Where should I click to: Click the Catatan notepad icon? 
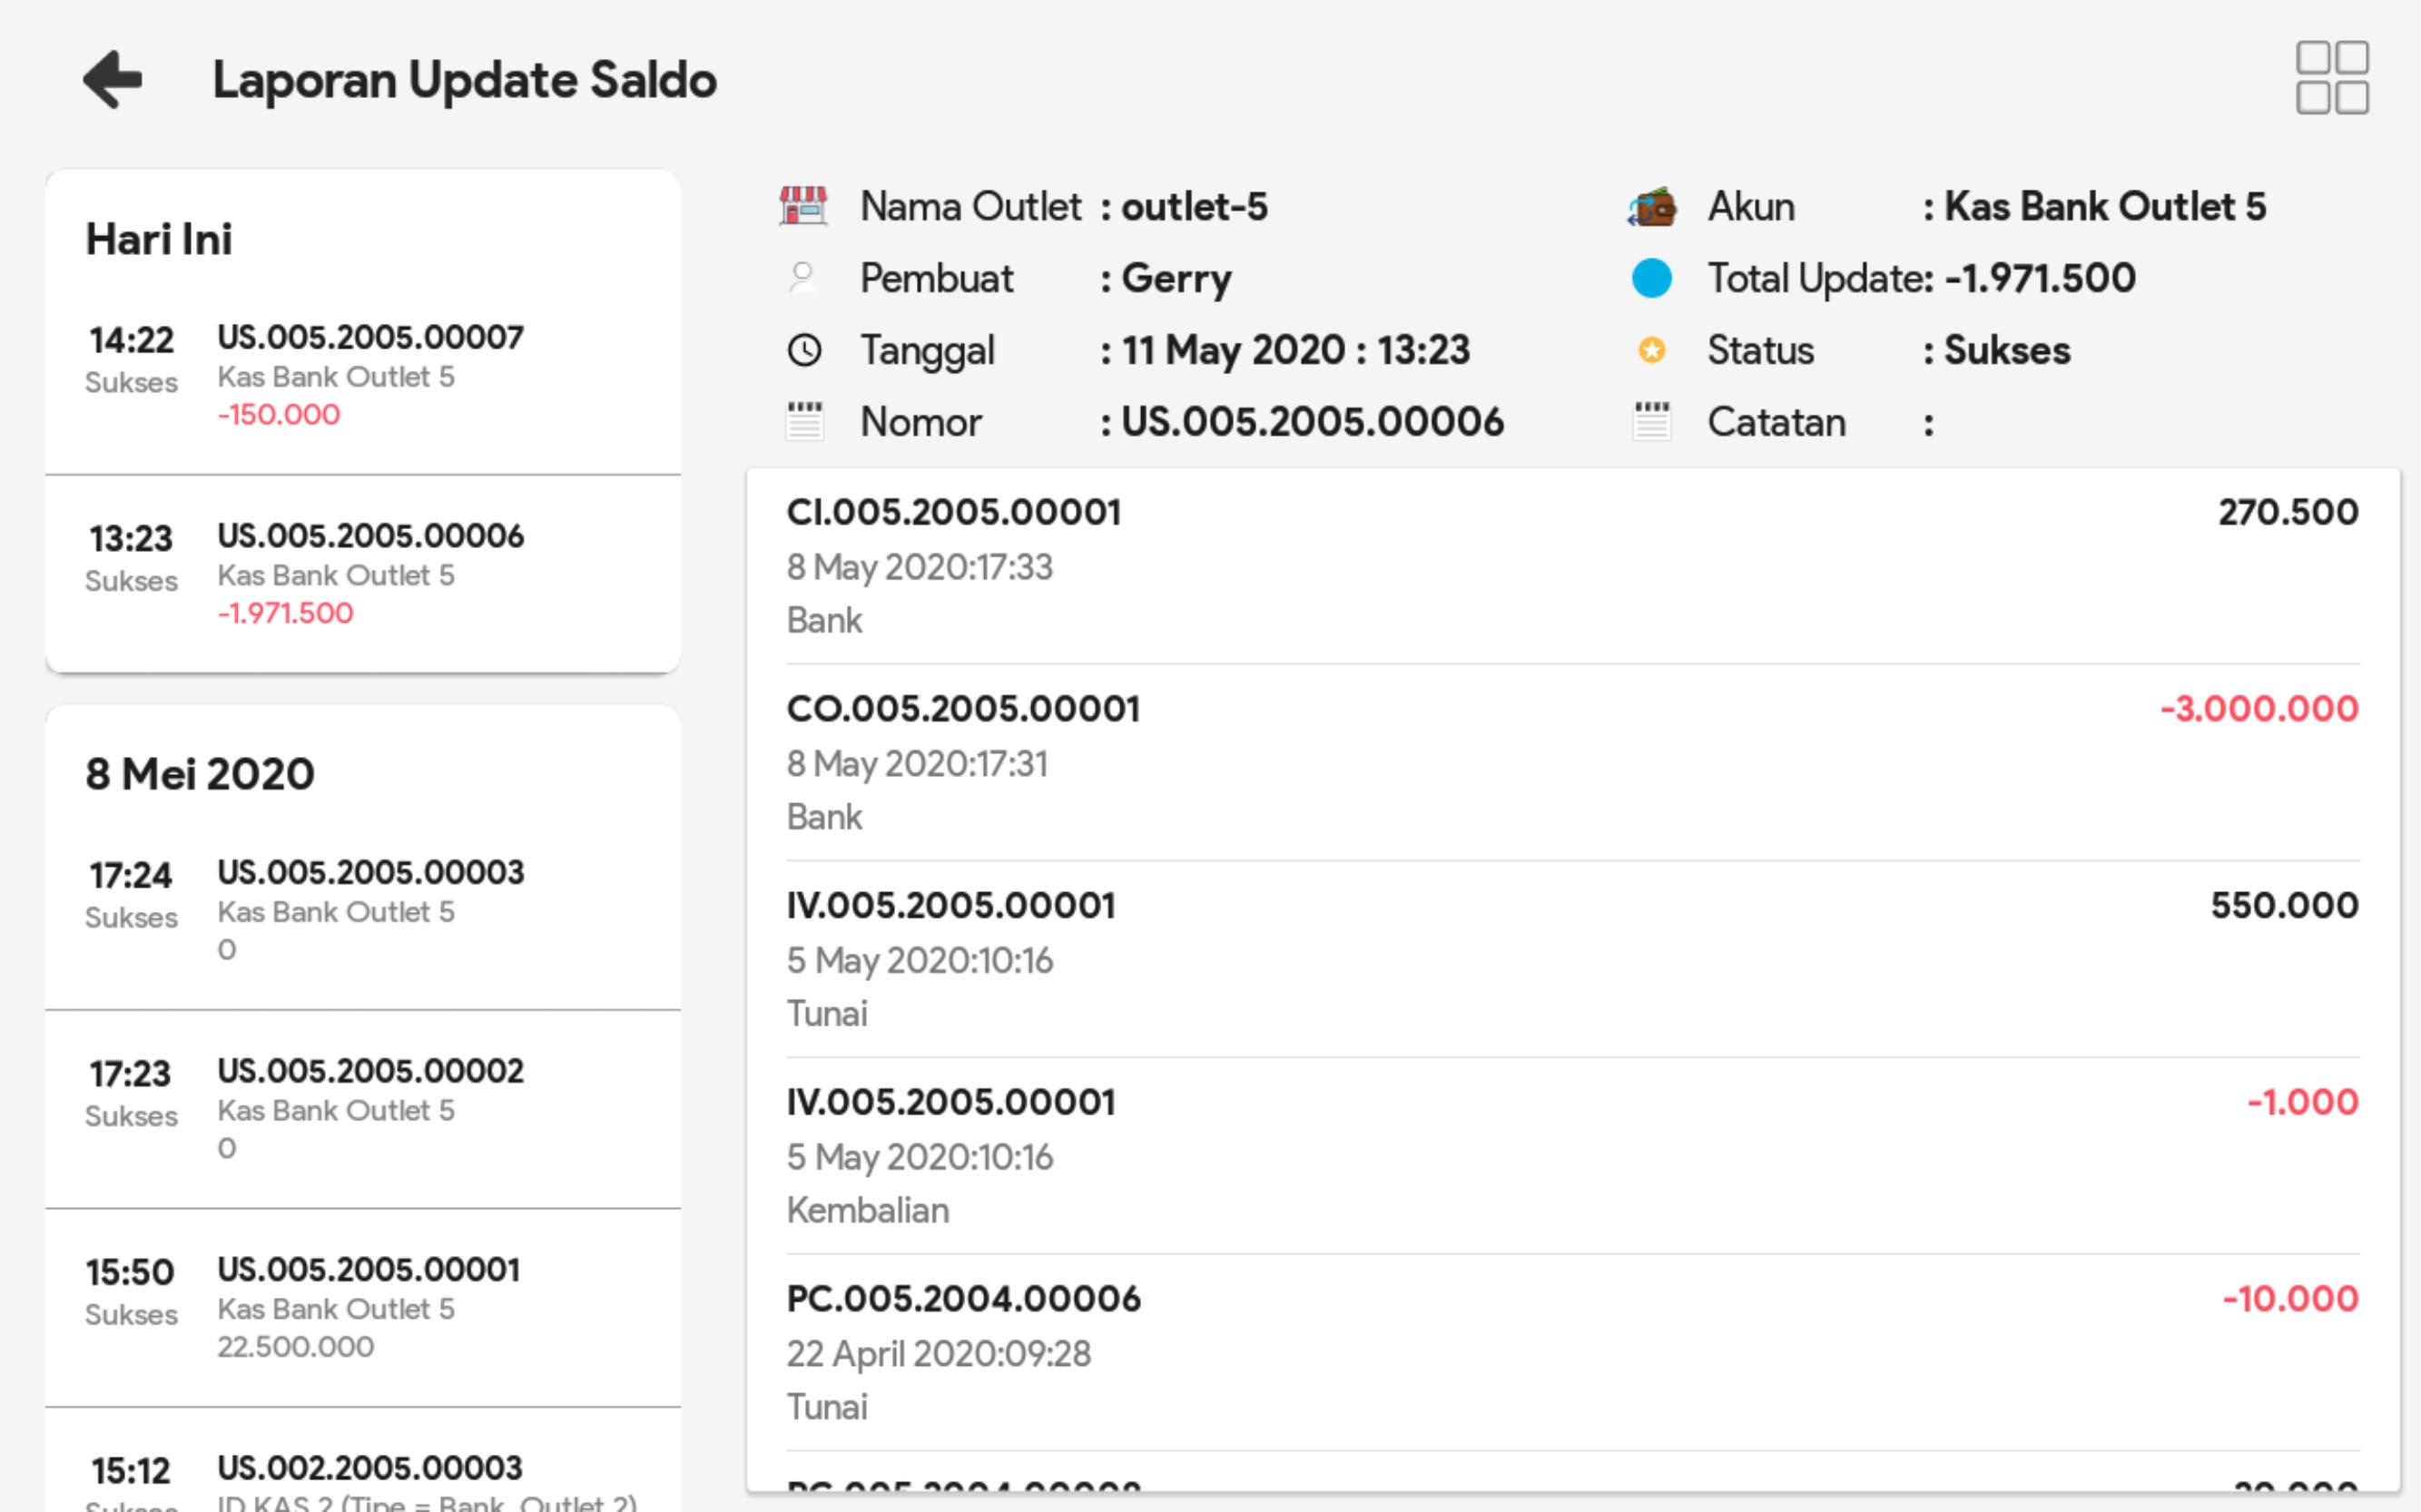[1651, 421]
